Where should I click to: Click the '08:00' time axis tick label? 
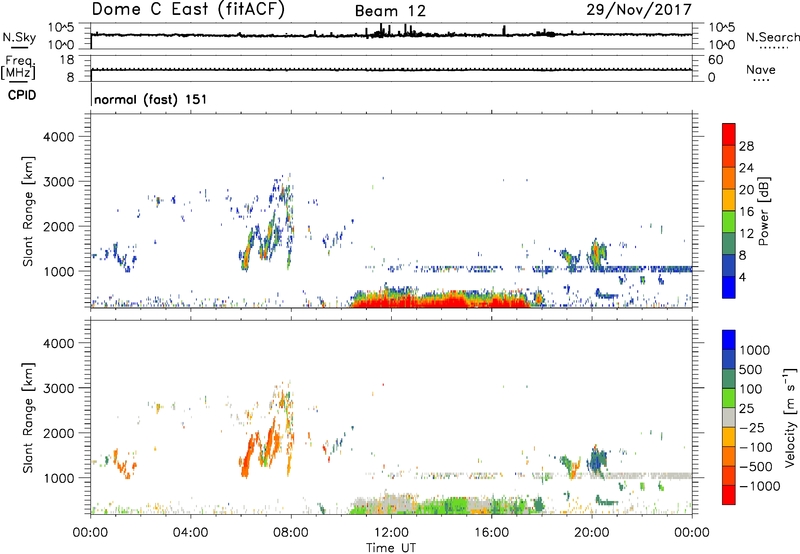point(290,533)
